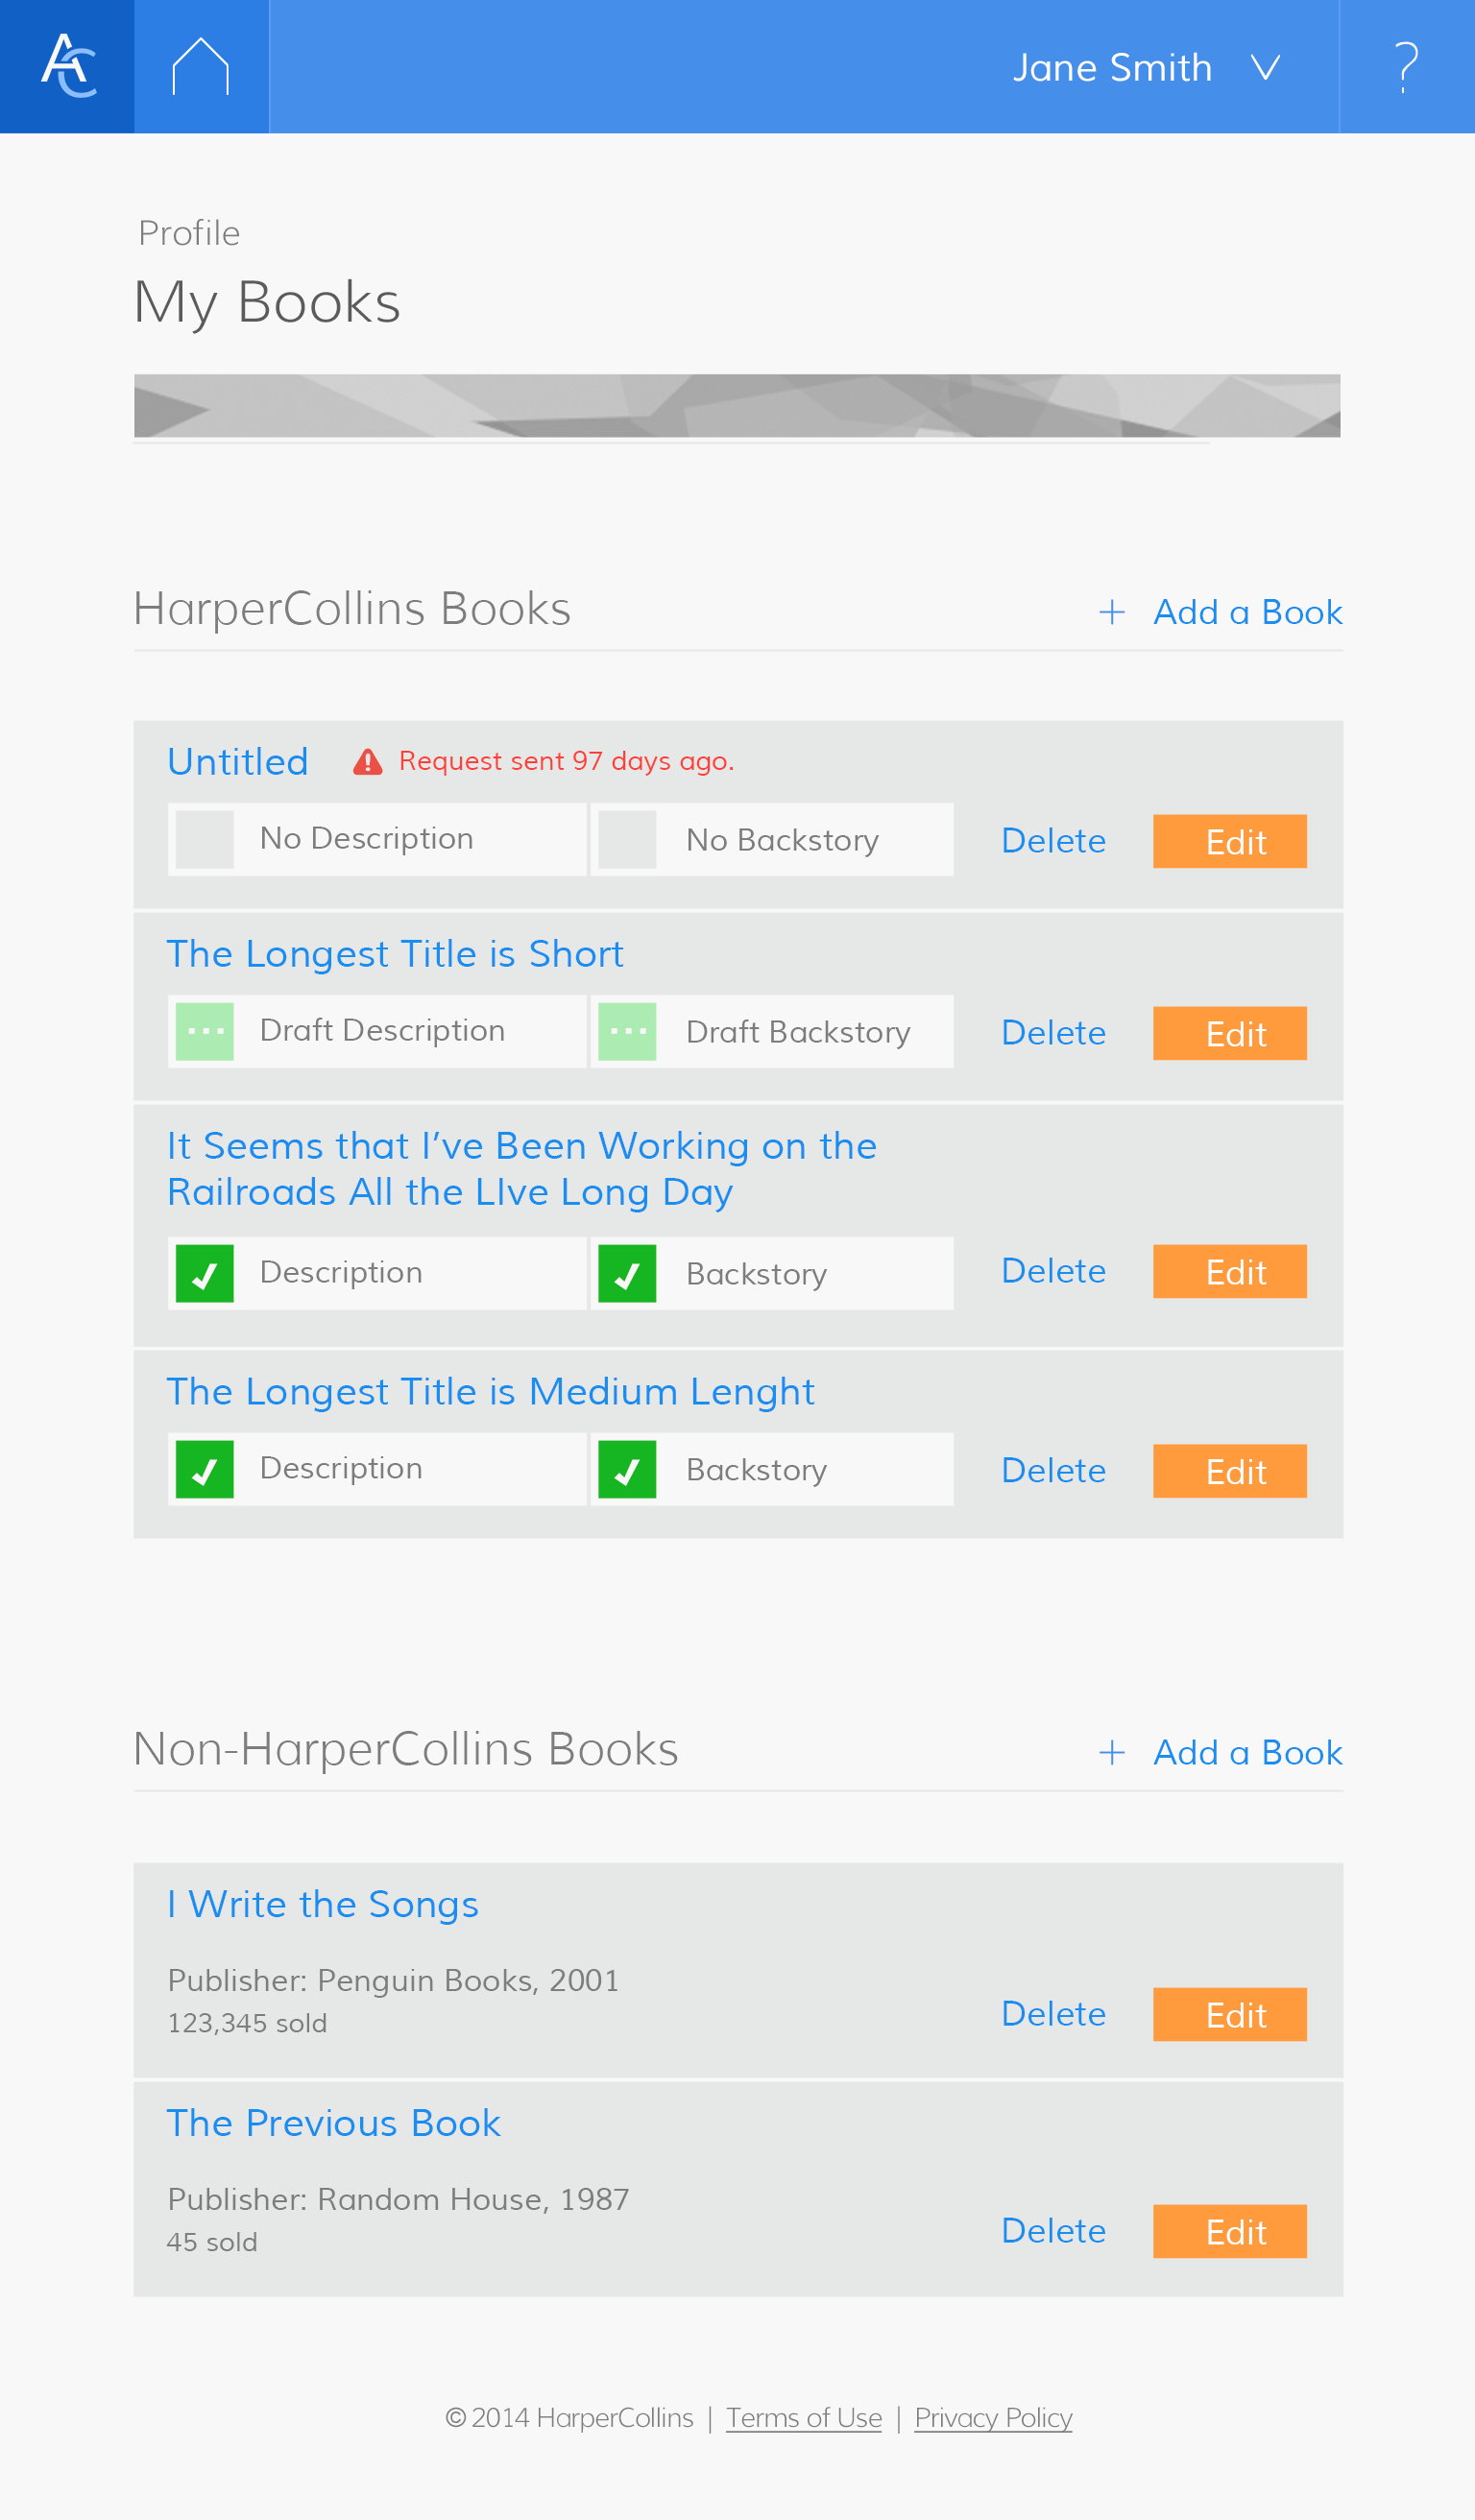Open the help question mark icon
Image resolution: width=1475 pixels, height=2520 pixels.
(1406, 66)
